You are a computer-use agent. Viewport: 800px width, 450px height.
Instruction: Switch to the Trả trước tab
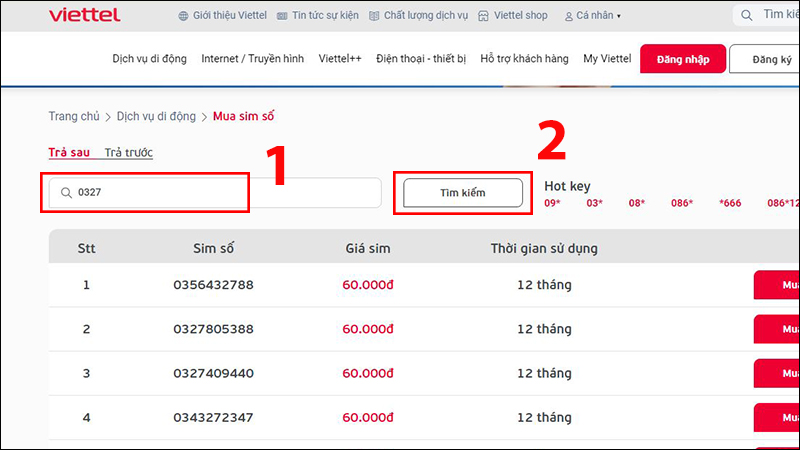[x=129, y=153]
